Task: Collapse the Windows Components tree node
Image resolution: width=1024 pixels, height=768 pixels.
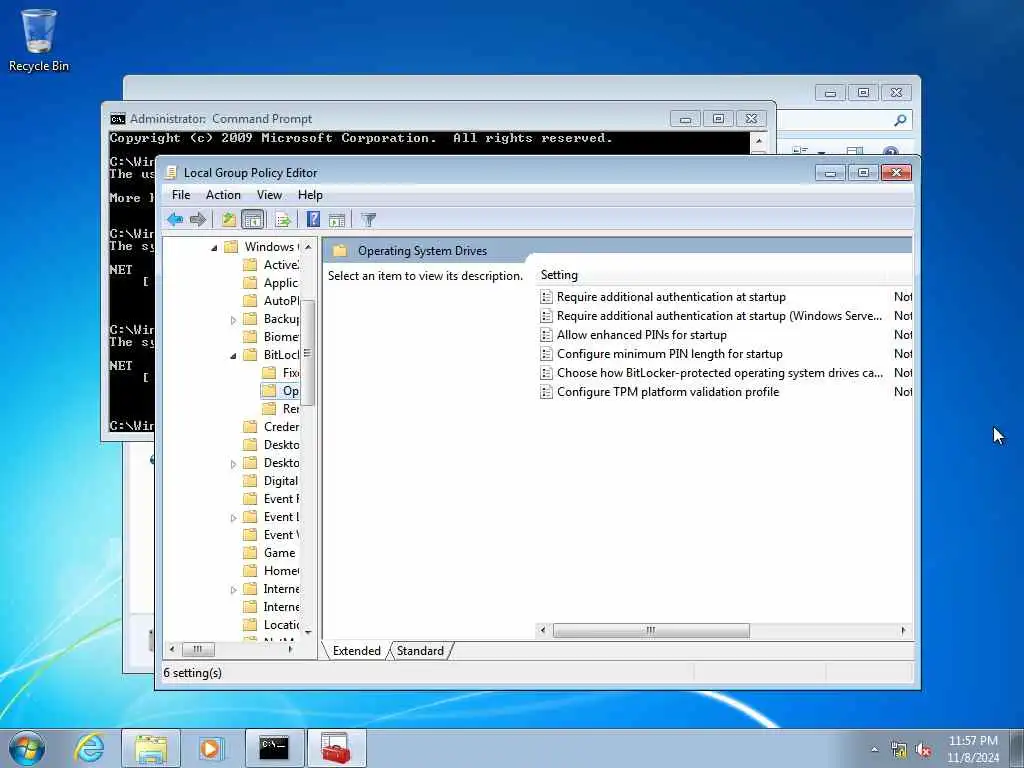Action: [x=214, y=248]
